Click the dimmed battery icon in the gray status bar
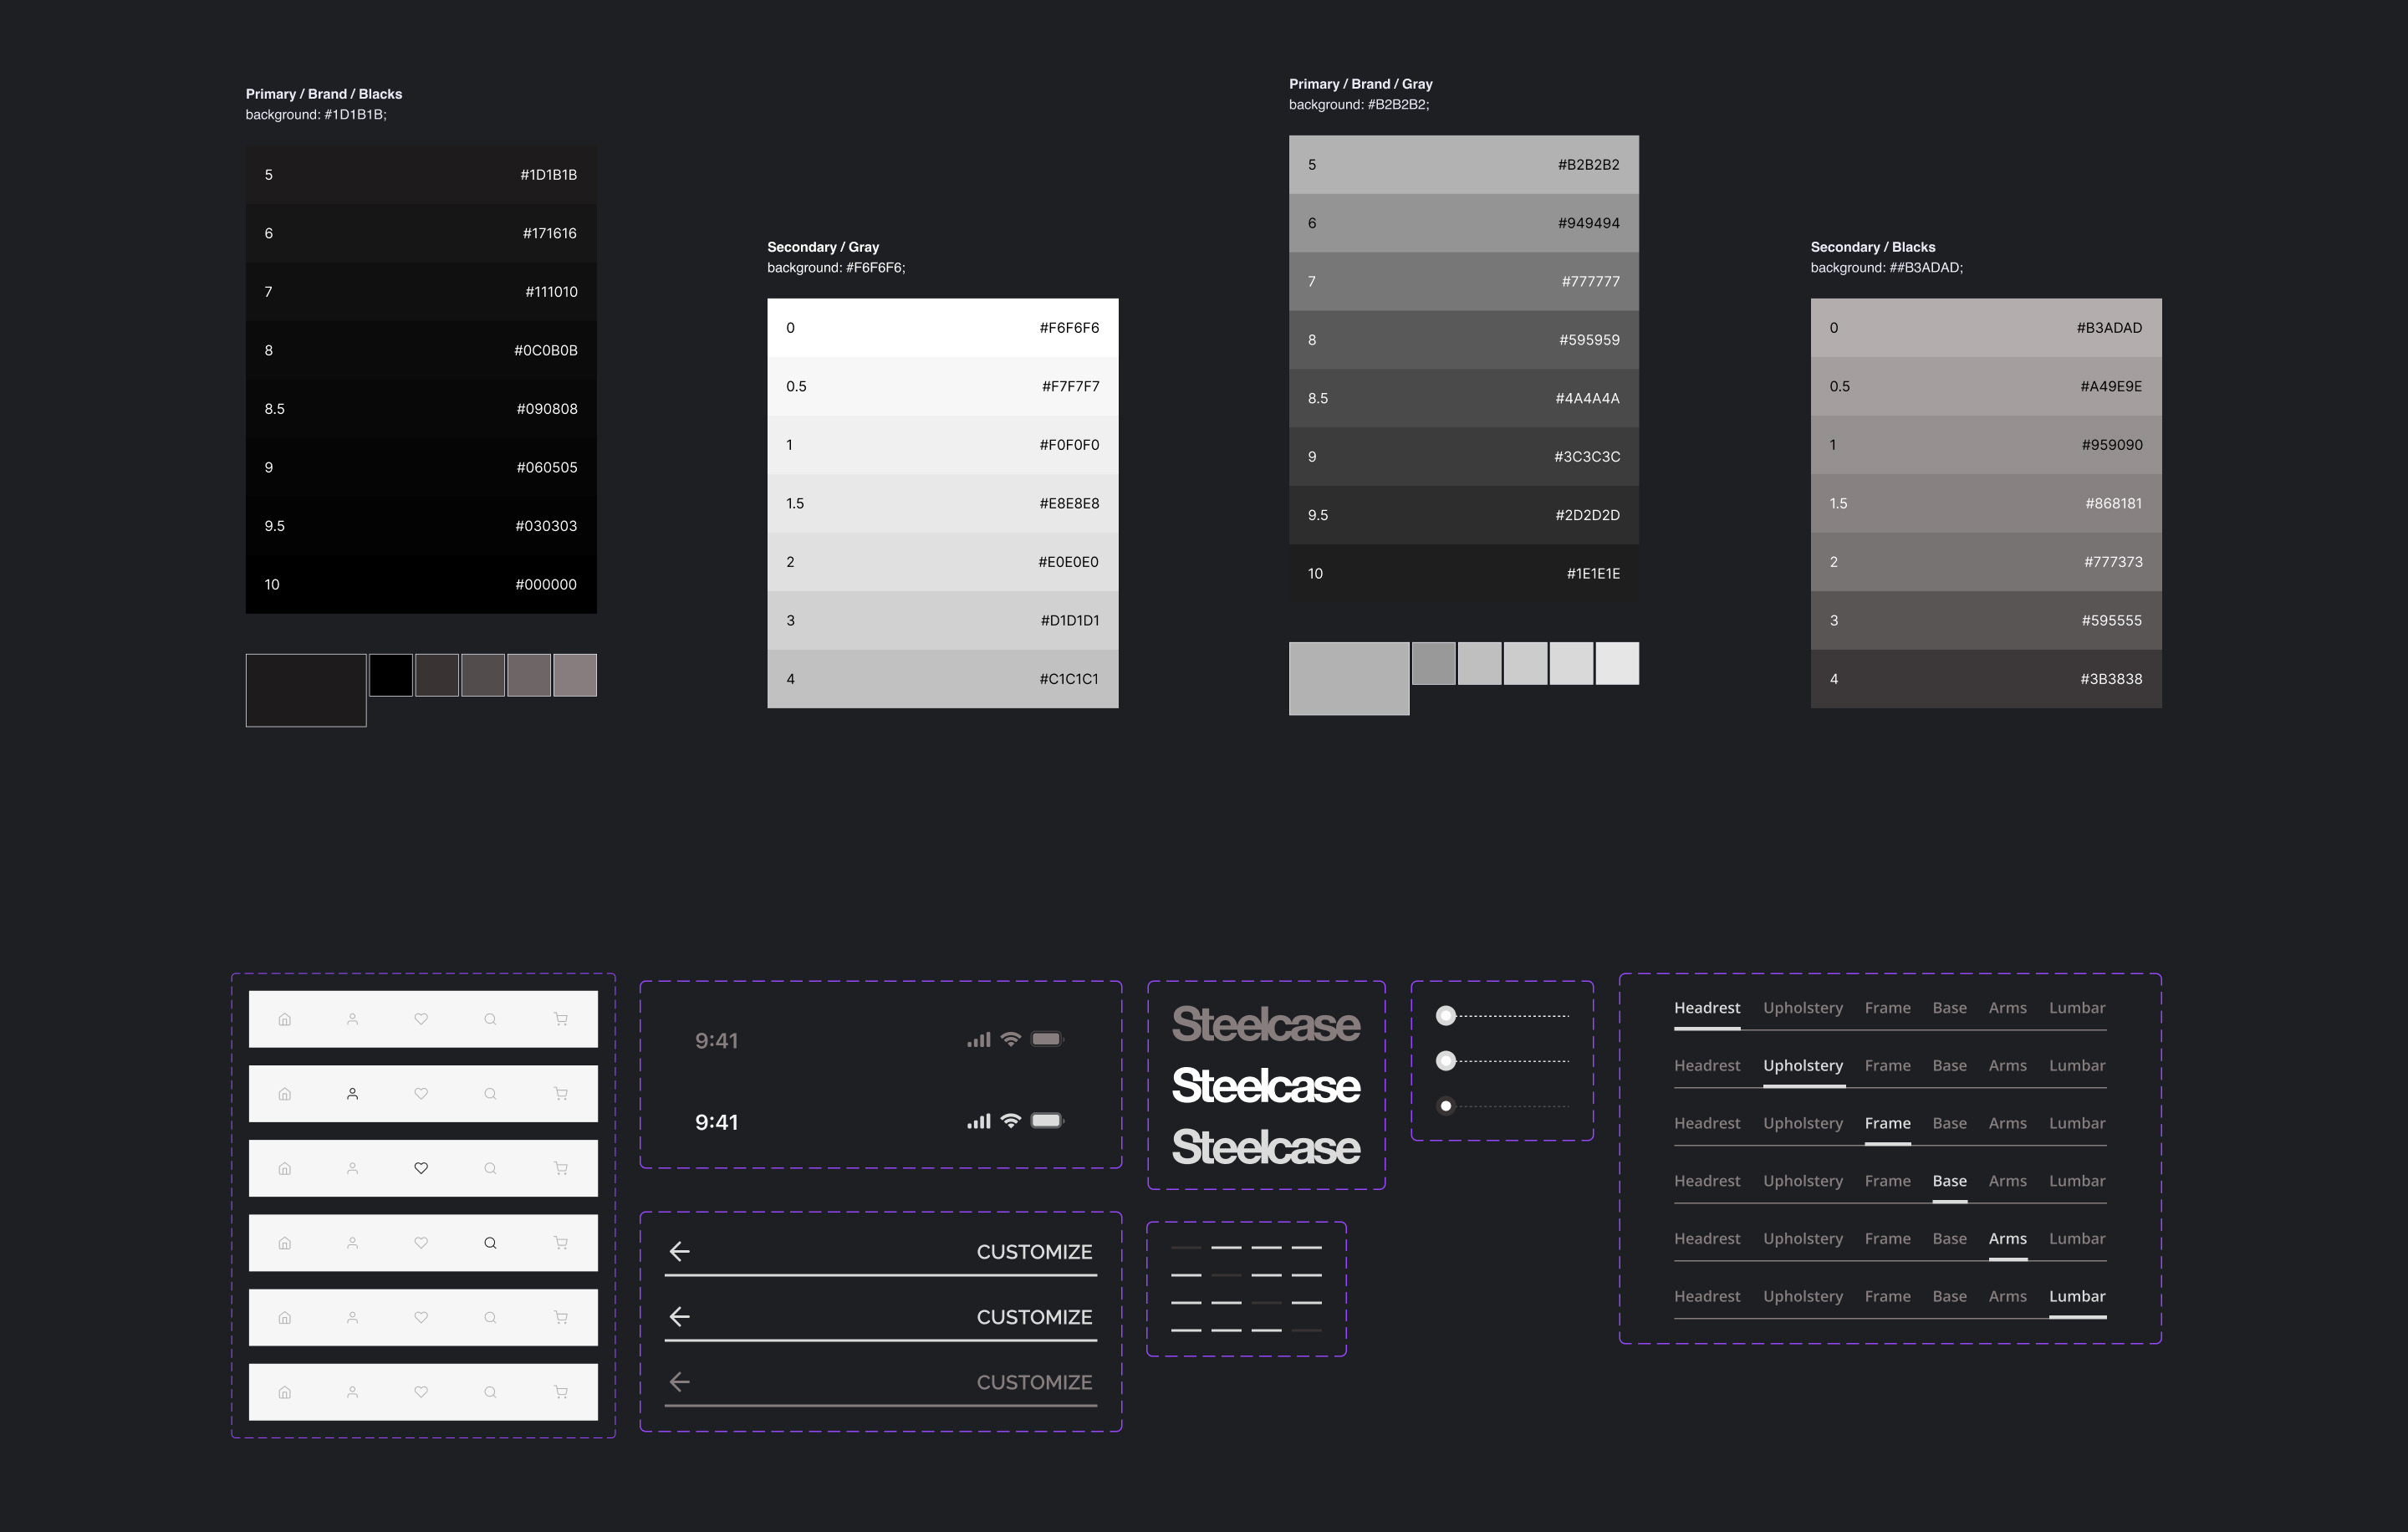This screenshot has width=2408, height=1532. 1047,1039
